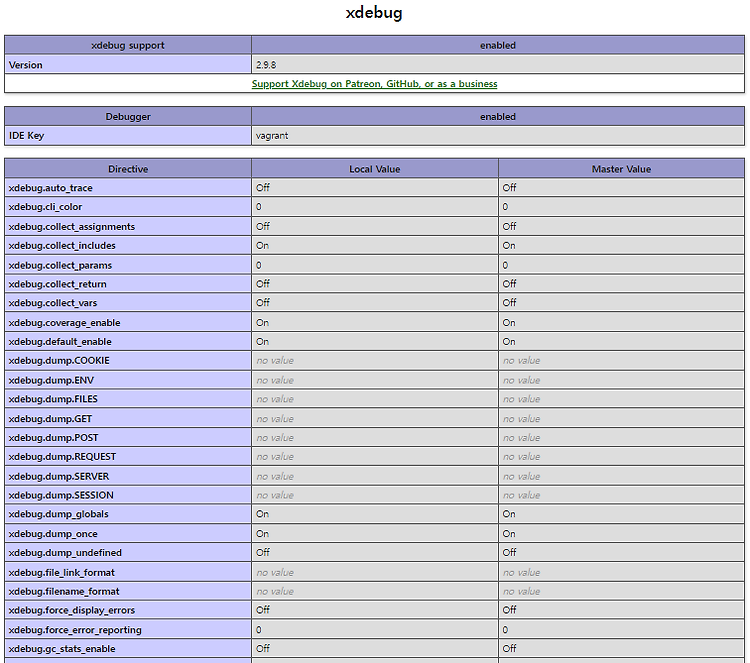Select the xdebug.dump_once directive name
Image resolution: width=750 pixels, height=663 pixels.
point(53,534)
